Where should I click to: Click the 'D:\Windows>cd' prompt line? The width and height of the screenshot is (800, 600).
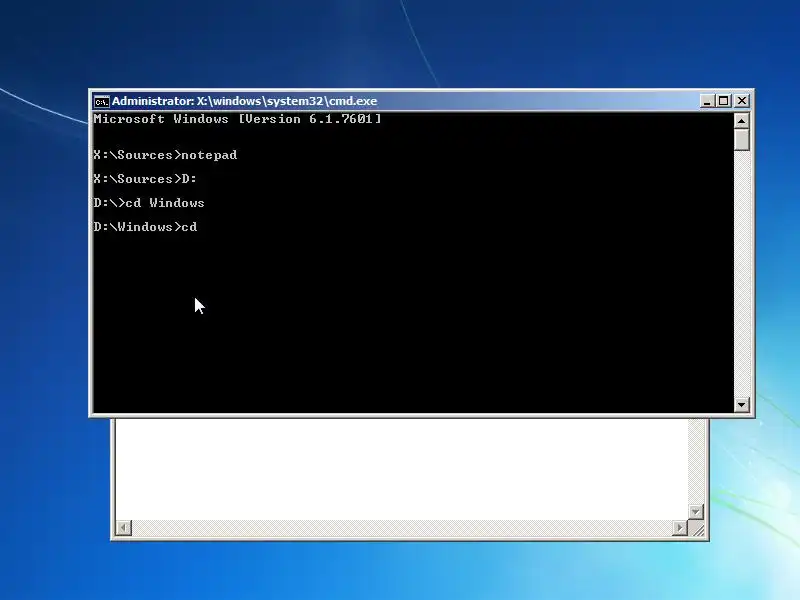tap(145, 227)
